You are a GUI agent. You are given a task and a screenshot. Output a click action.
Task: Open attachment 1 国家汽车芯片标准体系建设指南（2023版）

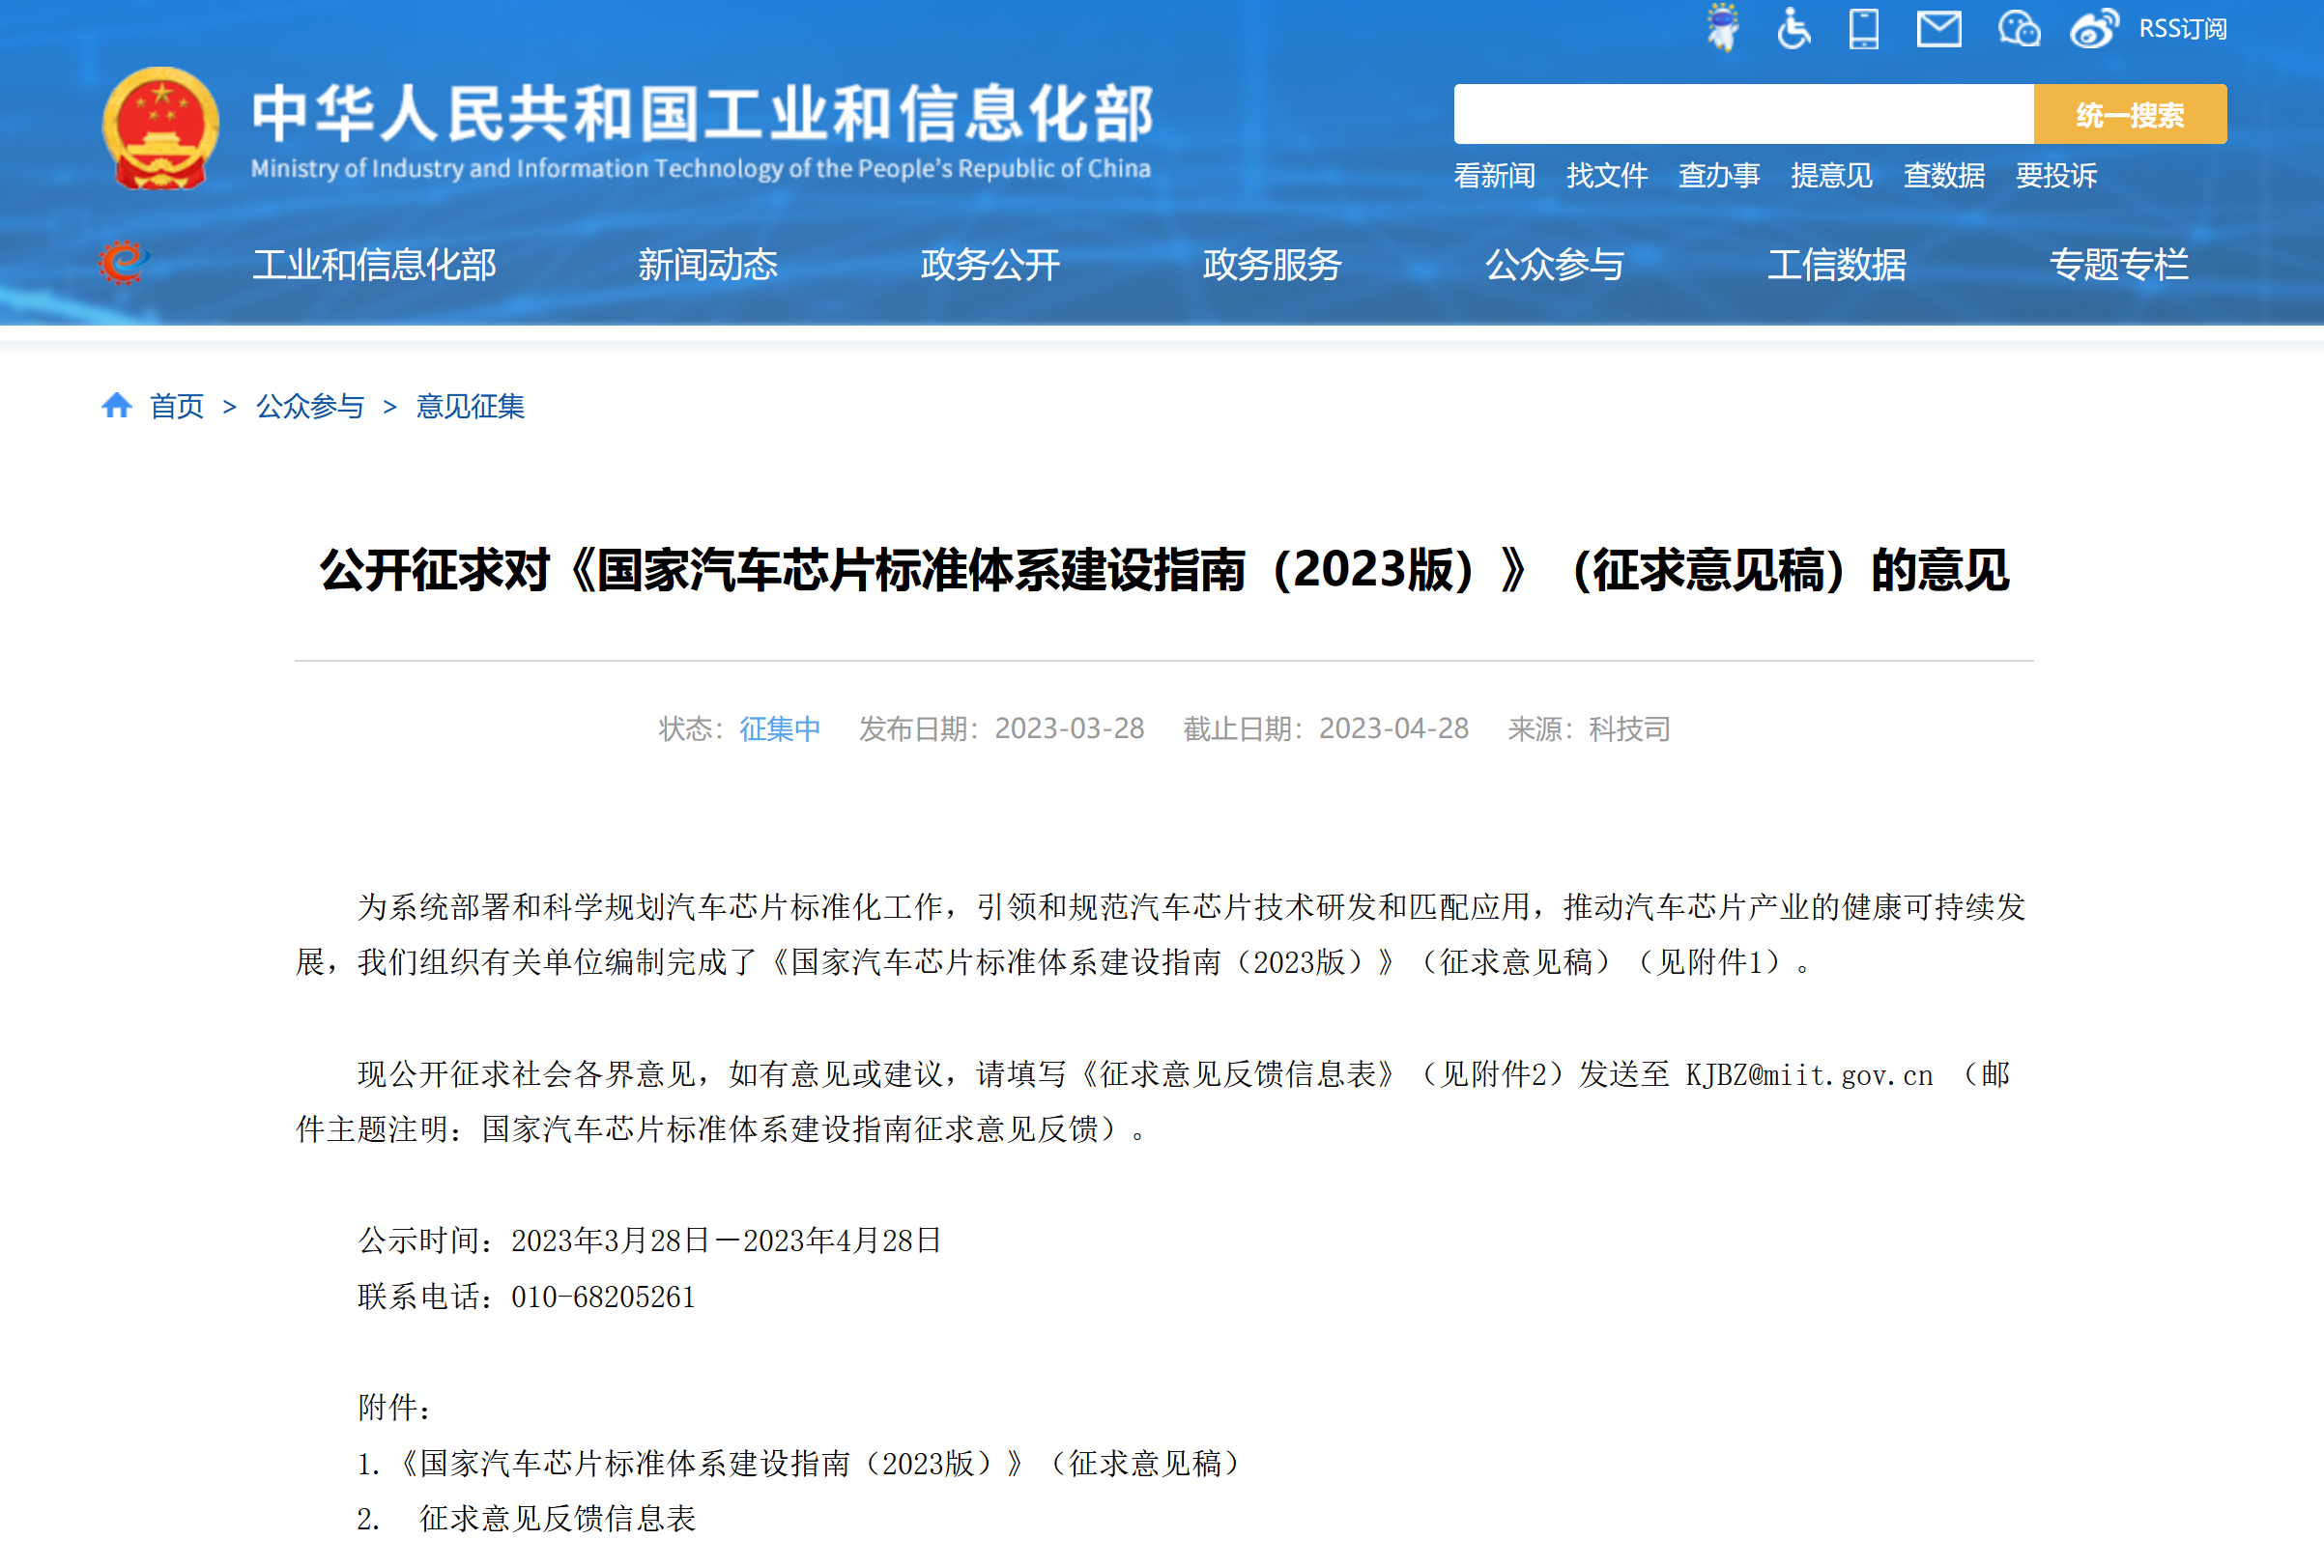tap(804, 1464)
